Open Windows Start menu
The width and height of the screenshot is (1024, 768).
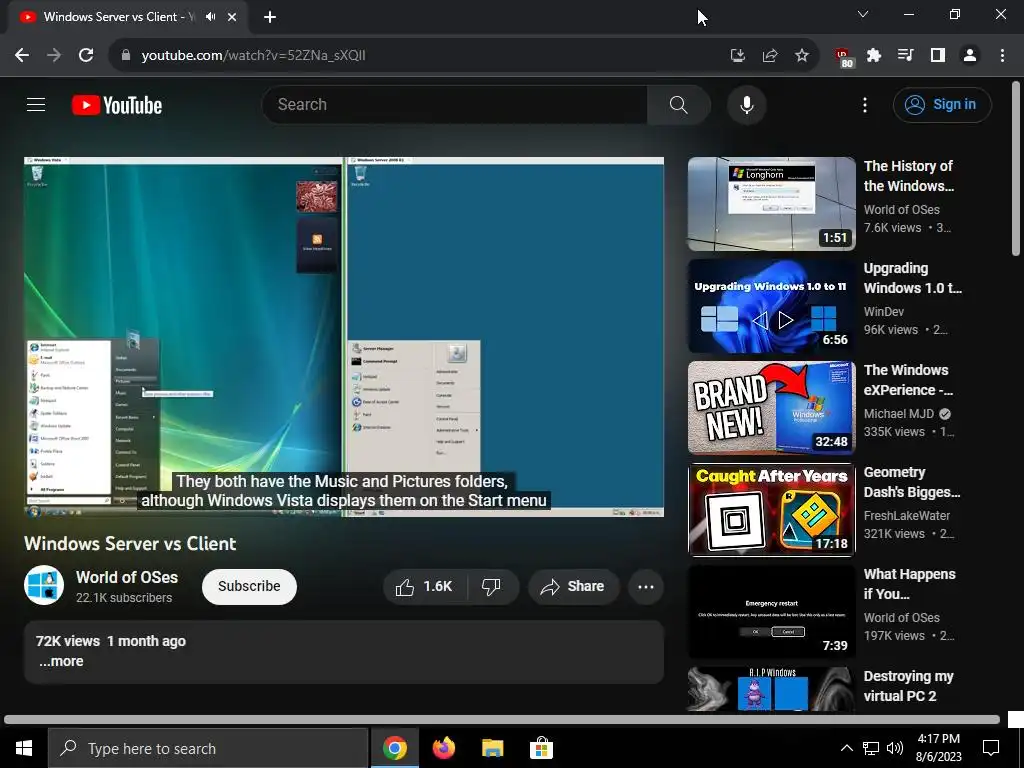click(x=24, y=748)
